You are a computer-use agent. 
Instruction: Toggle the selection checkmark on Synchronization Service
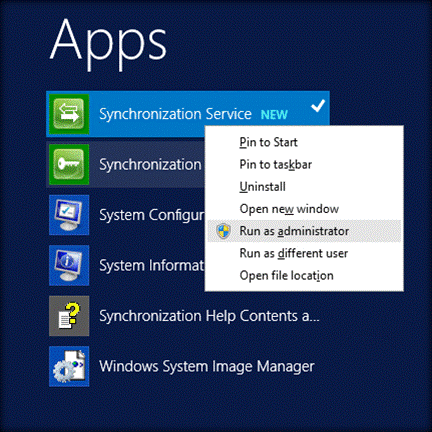[318, 106]
